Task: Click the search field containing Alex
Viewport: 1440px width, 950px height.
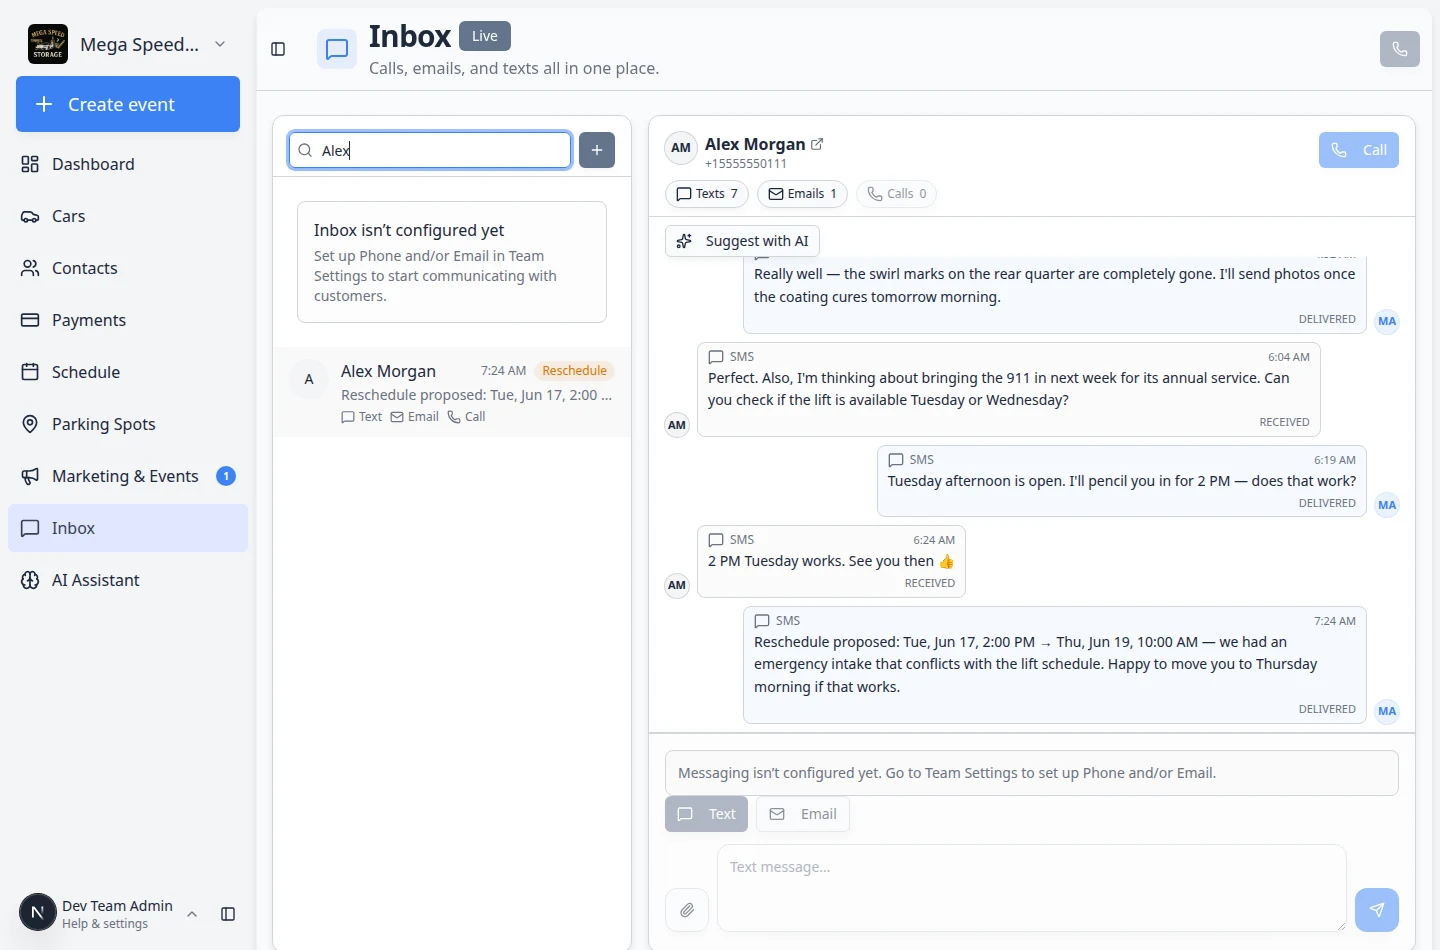Action: (x=430, y=150)
